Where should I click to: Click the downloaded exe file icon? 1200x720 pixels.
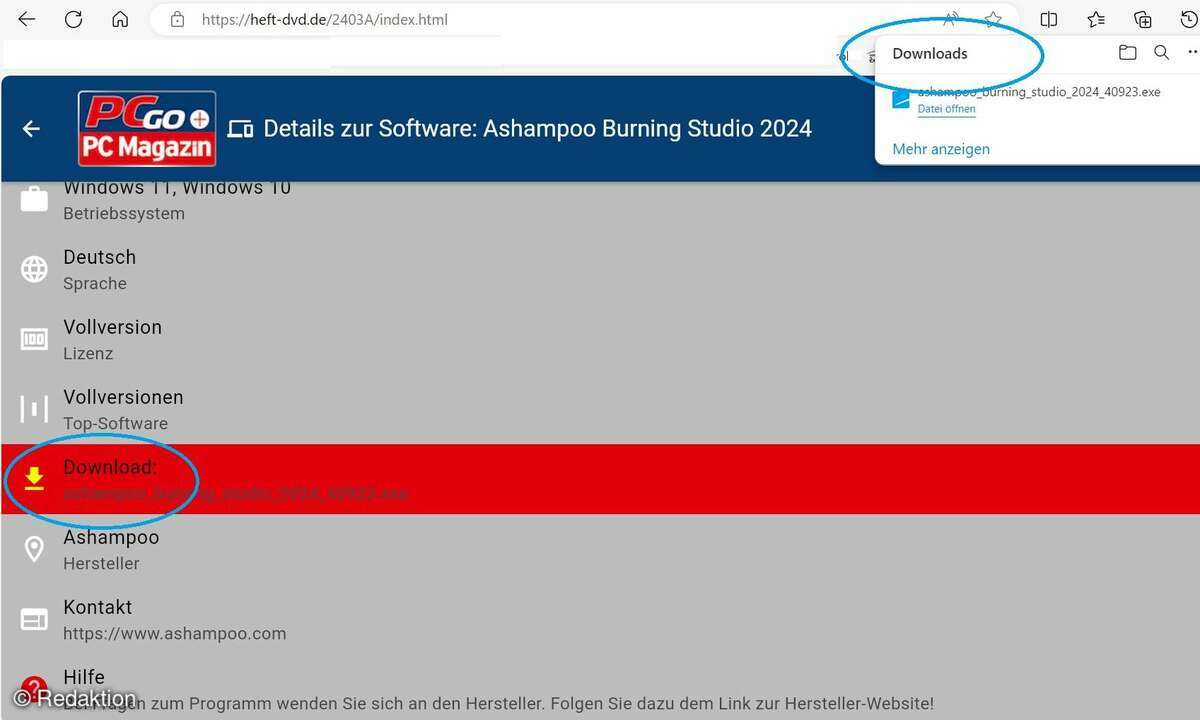[x=901, y=98]
